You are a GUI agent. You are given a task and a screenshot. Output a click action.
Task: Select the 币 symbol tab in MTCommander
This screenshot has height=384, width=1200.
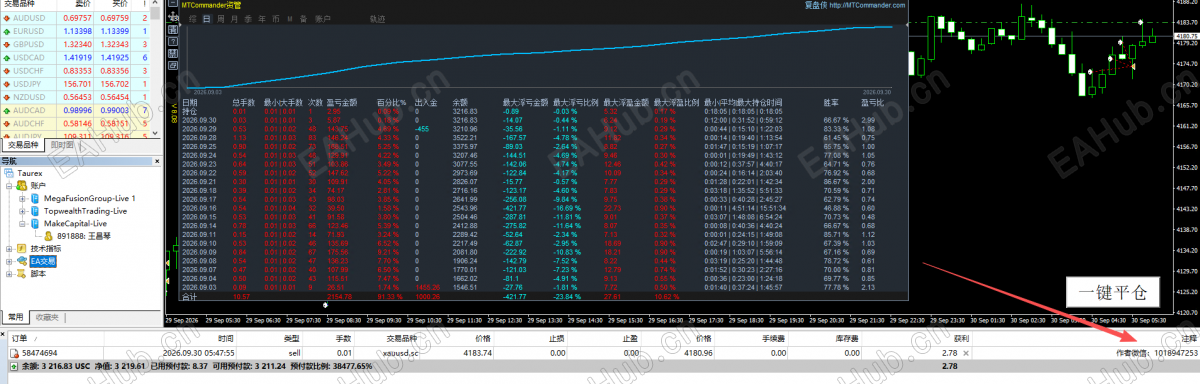click(x=275, y=19)
